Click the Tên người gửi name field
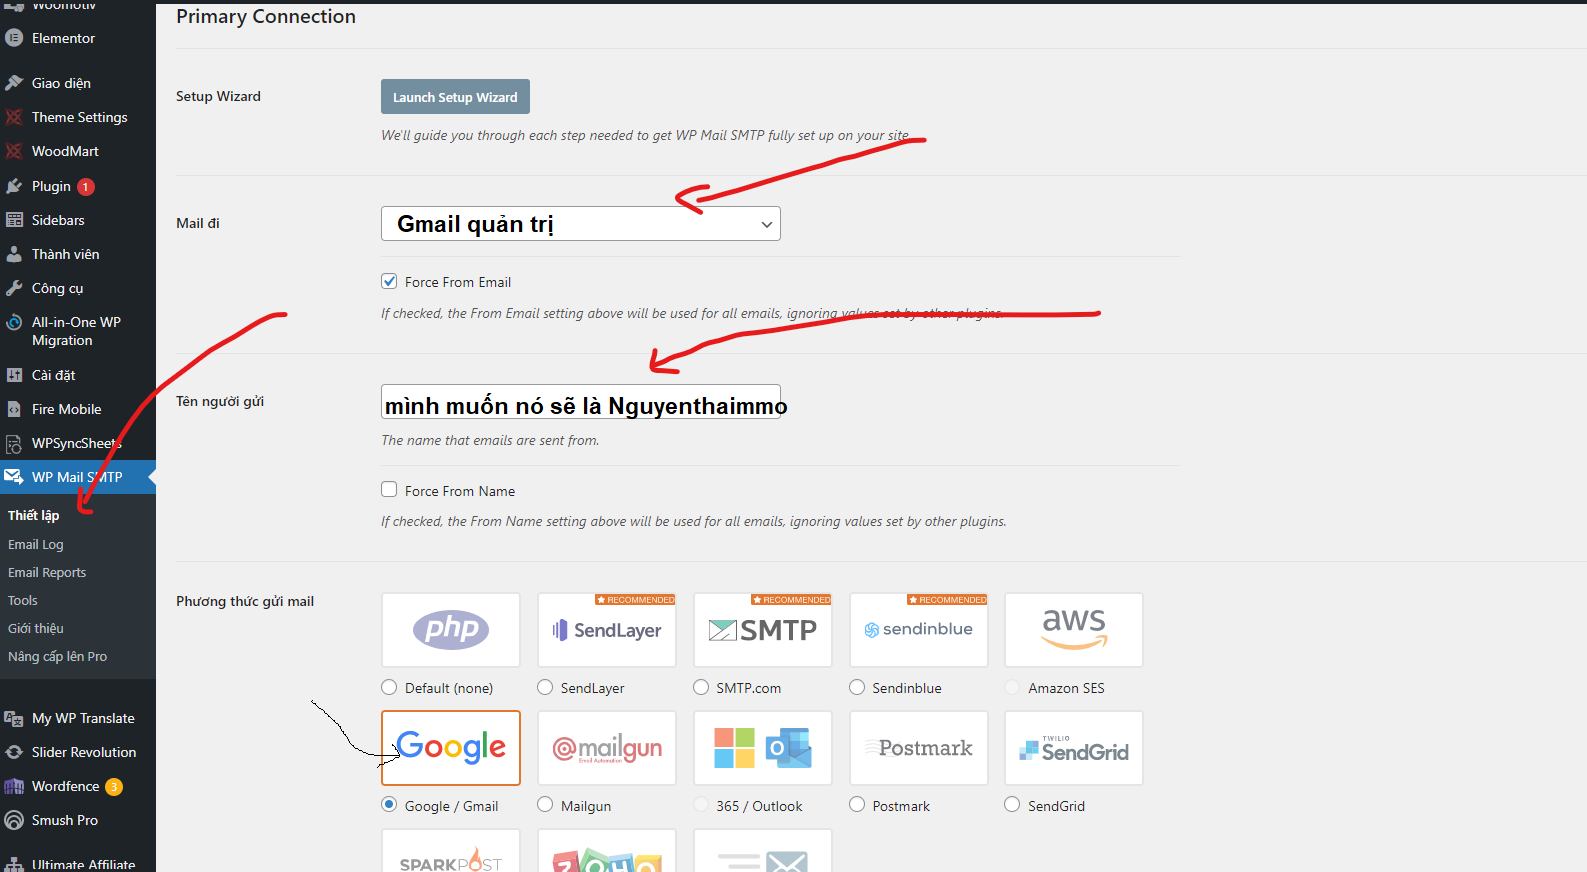Viewport: 1587px width, 872px height. click(x=581, y=402)
